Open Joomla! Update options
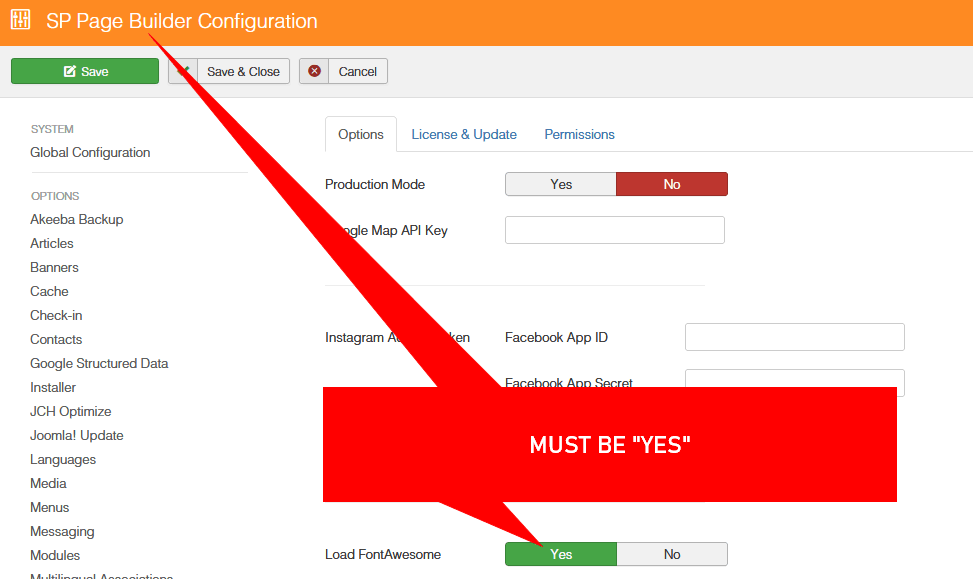This screenshot has width=973, height=579. tap(77, 436)
